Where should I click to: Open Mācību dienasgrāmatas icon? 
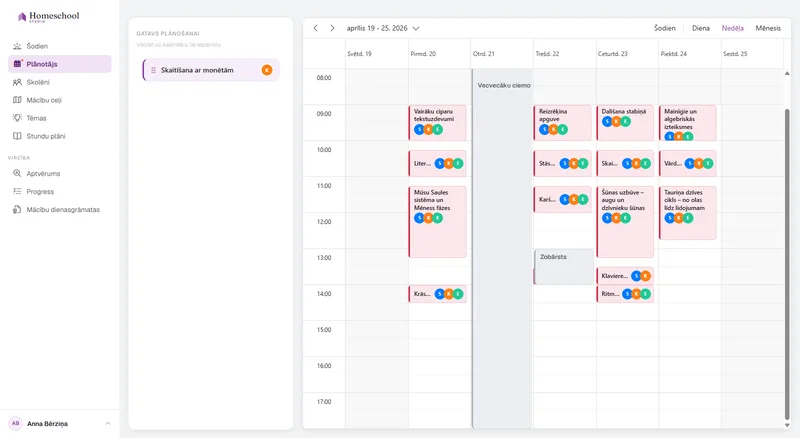point(17,209)
